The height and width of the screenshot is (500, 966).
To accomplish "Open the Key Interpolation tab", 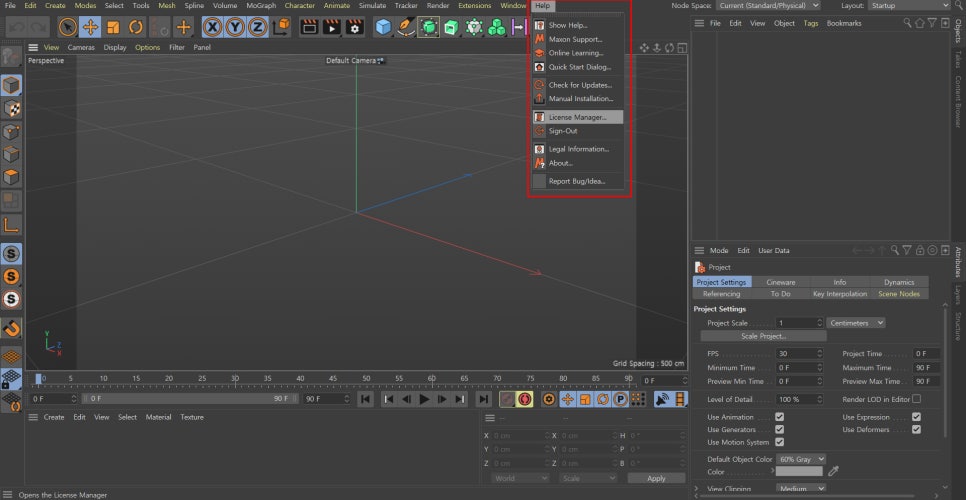I will 840,294.
